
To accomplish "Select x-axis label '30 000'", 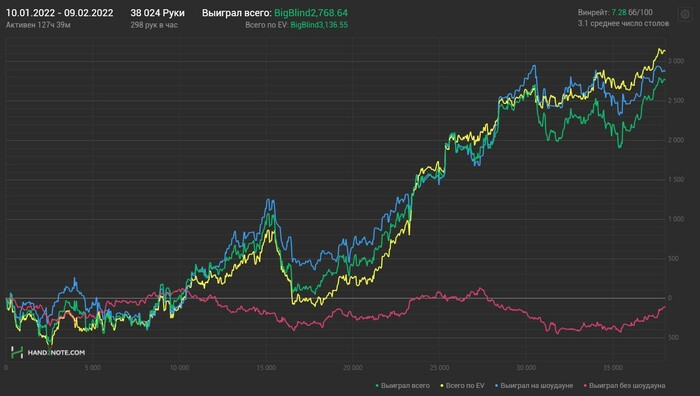I will click(x=526, y=368).
